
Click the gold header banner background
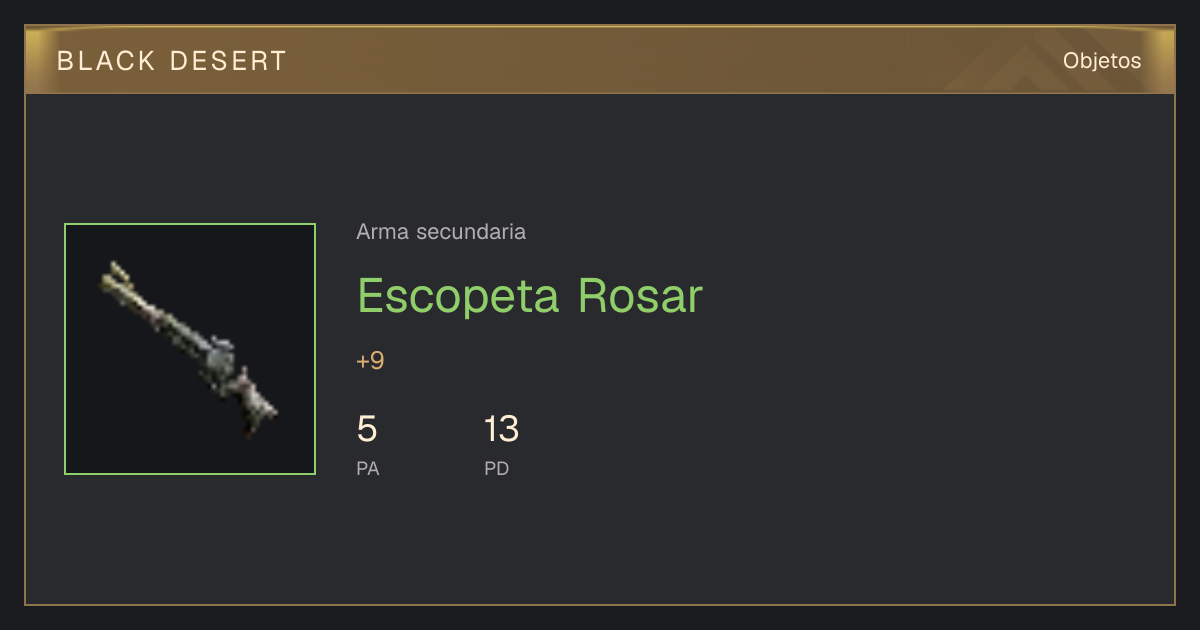point(600,60)
